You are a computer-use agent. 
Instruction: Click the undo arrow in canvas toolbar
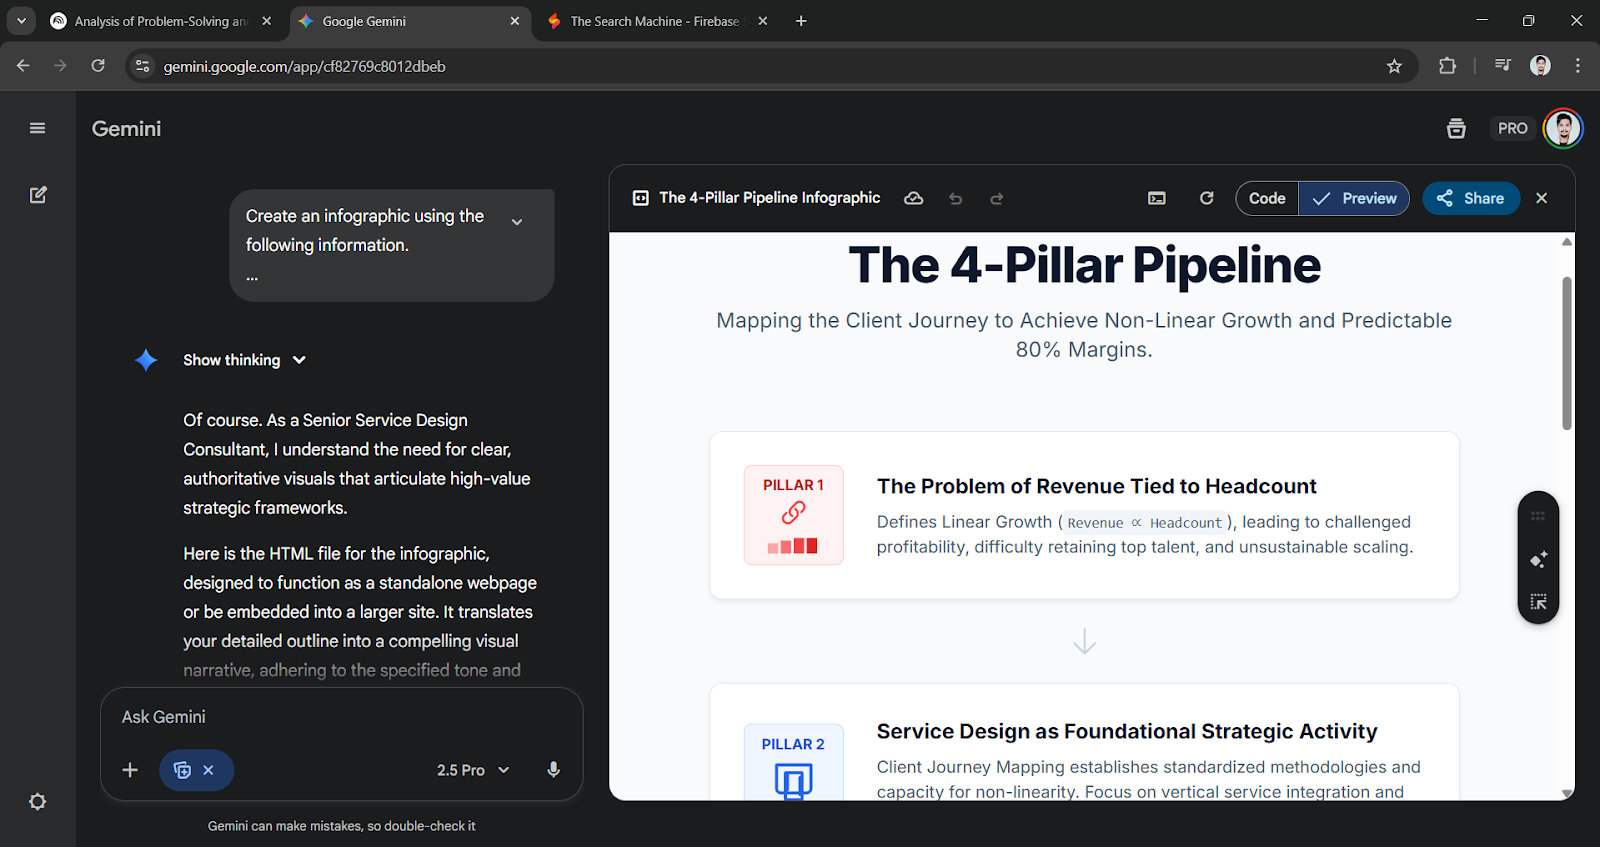point(955,199)
